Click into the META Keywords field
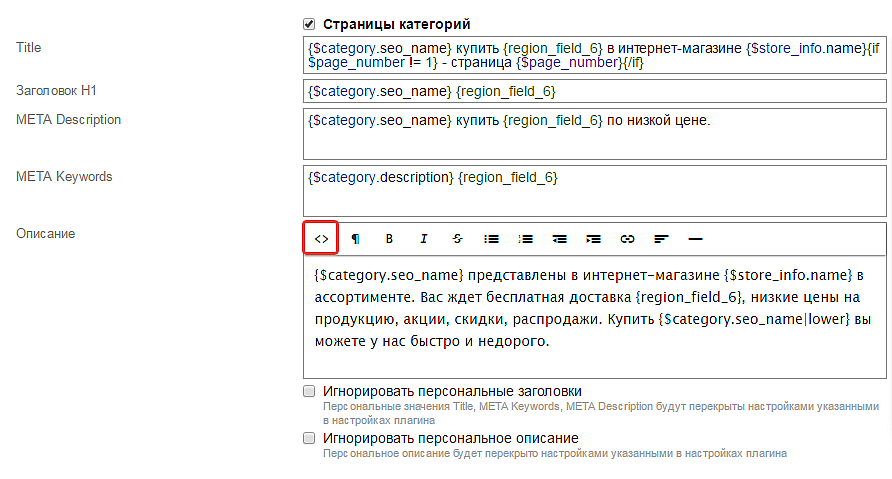The height and width of the screenshot is (479, 892). tap(594, 191)
